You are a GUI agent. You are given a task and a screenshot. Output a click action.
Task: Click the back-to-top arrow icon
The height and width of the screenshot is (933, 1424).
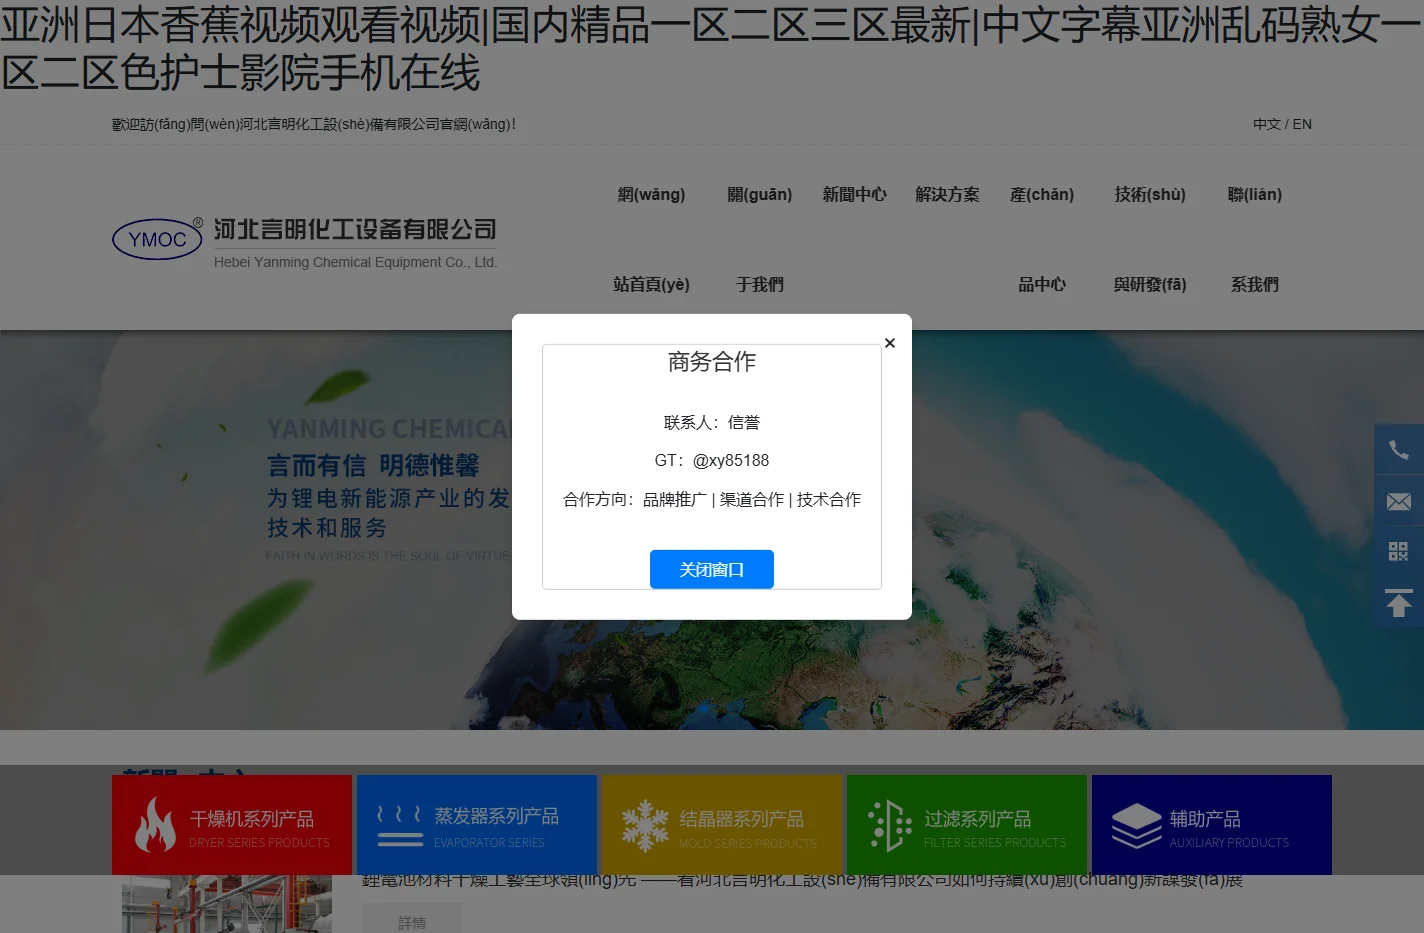pos(1398,603)
